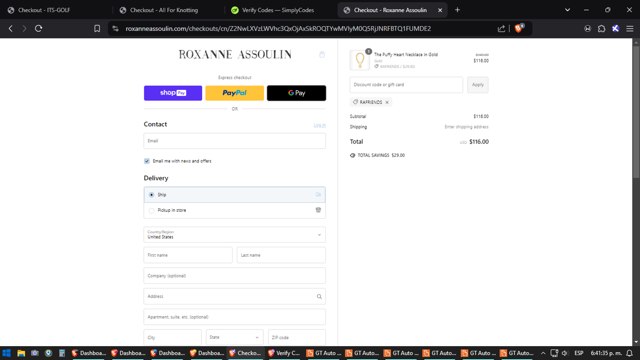Close the Roxanne Assoulin checkout tab
This screenshot has height=360, width=640.
coord(440,10)
